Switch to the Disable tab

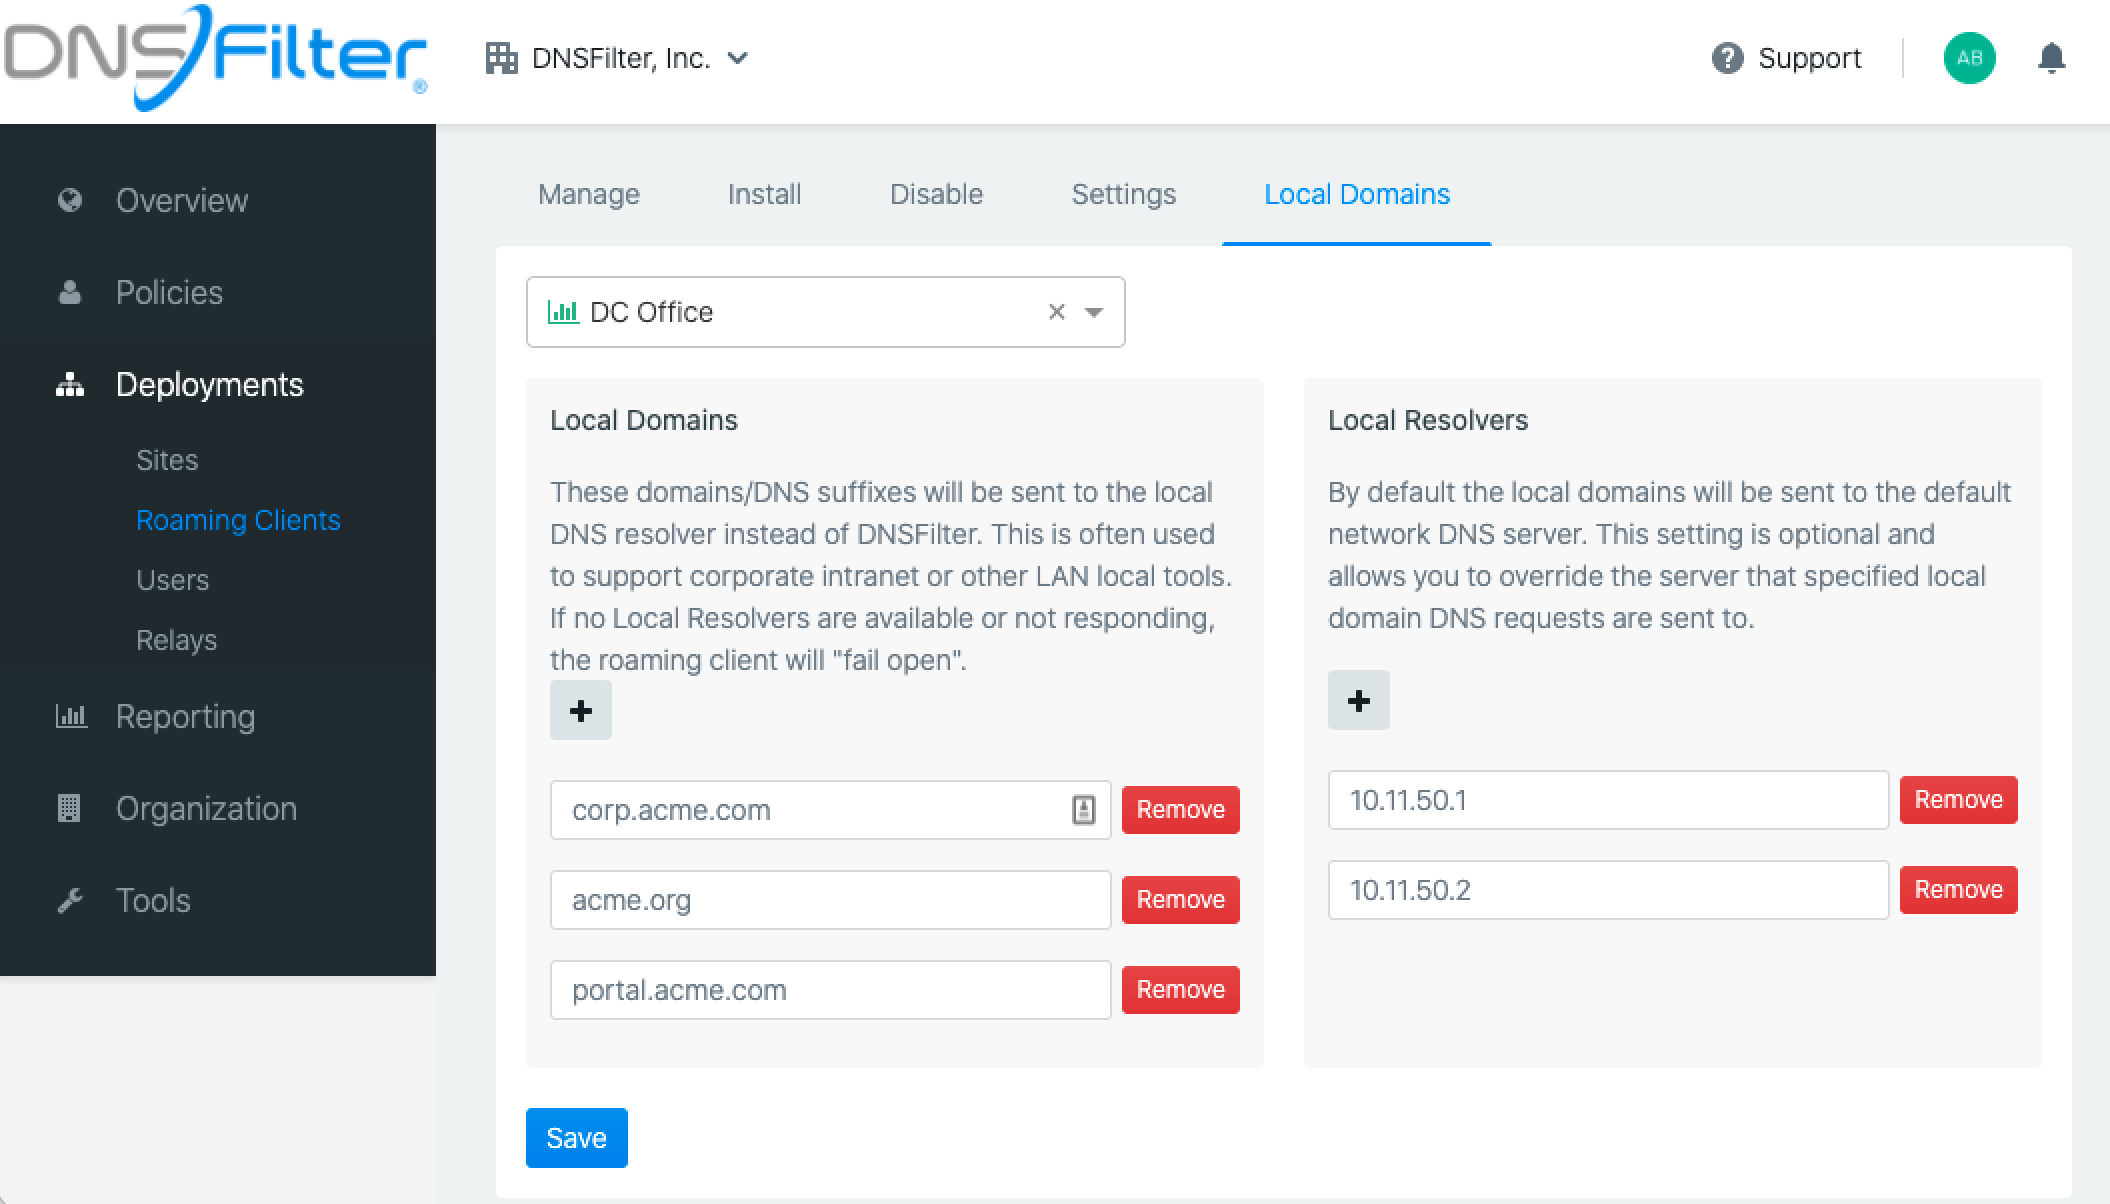tap(936, 194)
